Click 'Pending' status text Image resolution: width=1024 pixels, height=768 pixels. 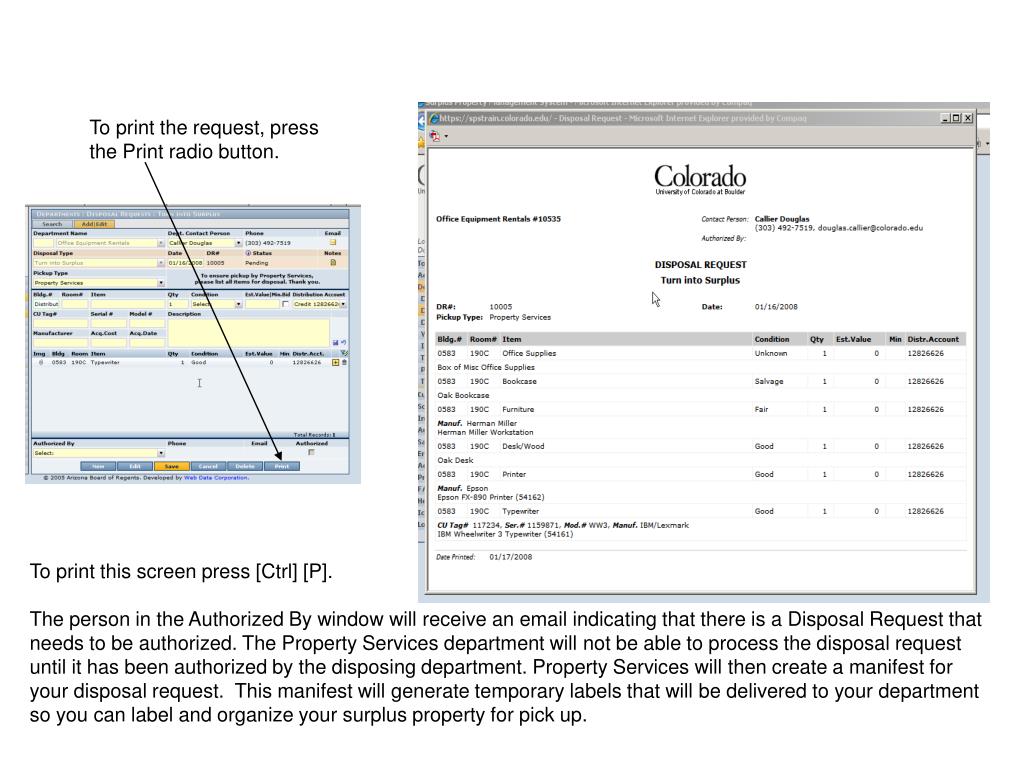pyautogui.click(x=257, y=263)
